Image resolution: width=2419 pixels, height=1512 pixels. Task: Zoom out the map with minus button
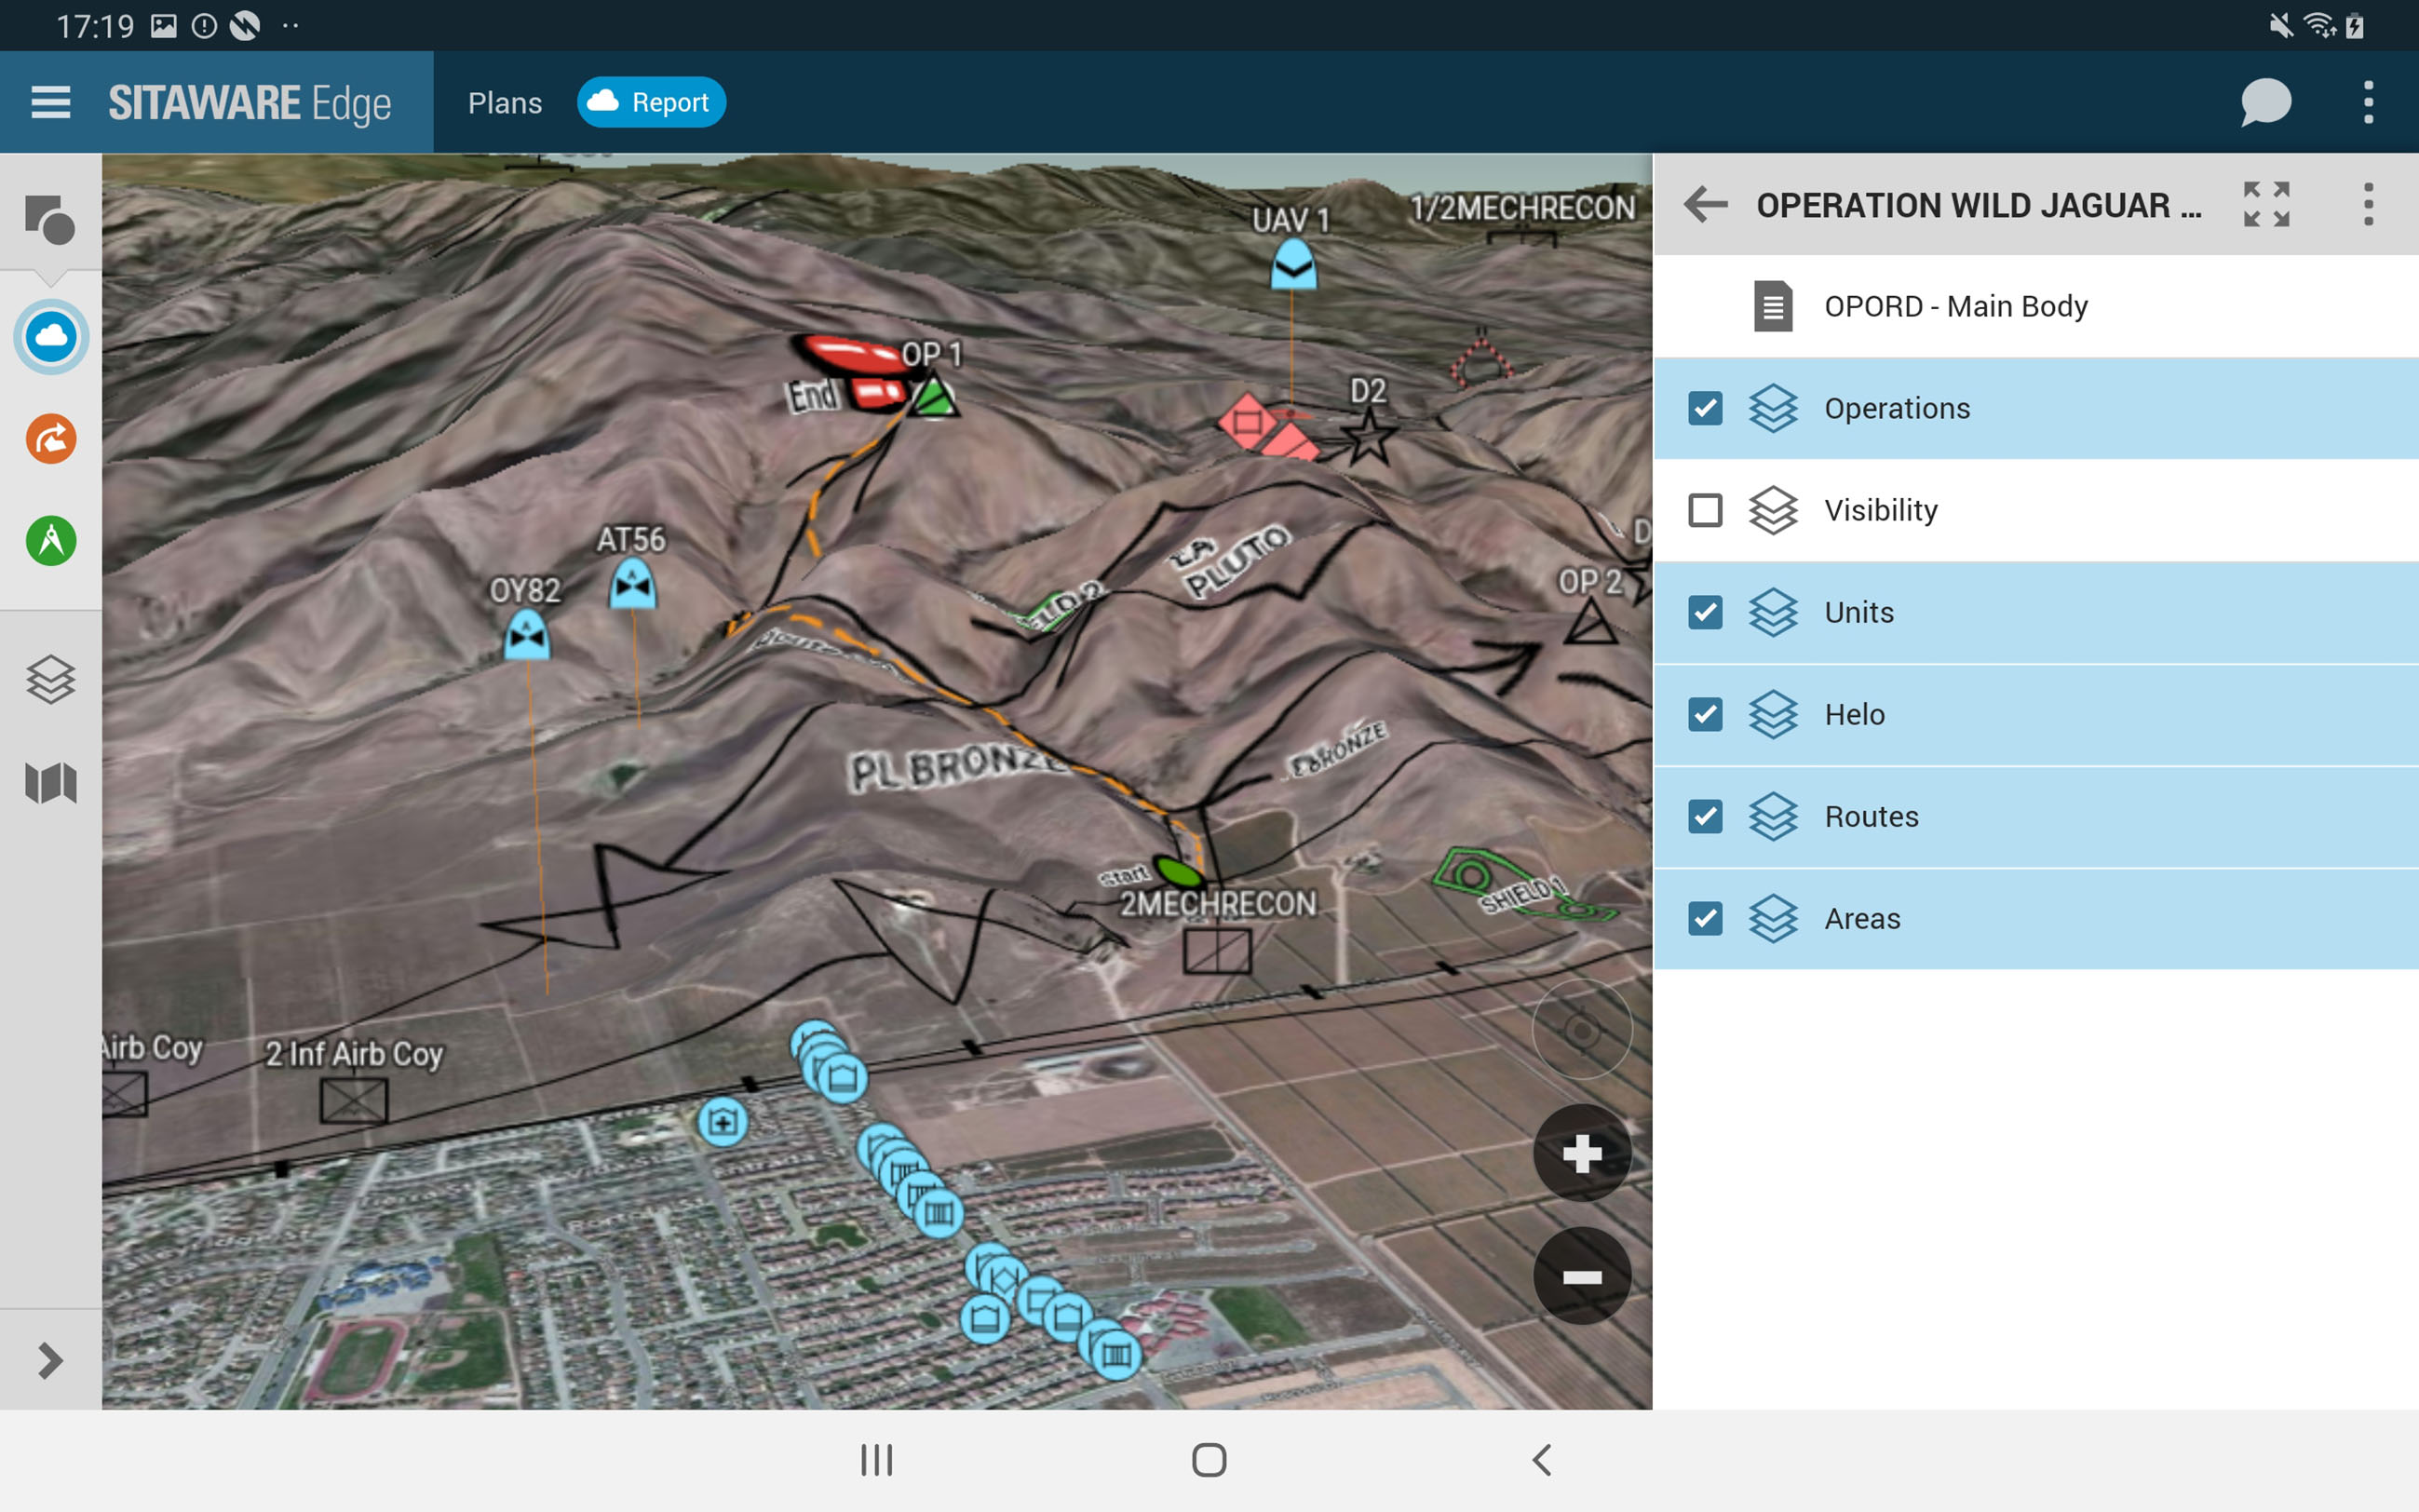coord(1582,1276)
